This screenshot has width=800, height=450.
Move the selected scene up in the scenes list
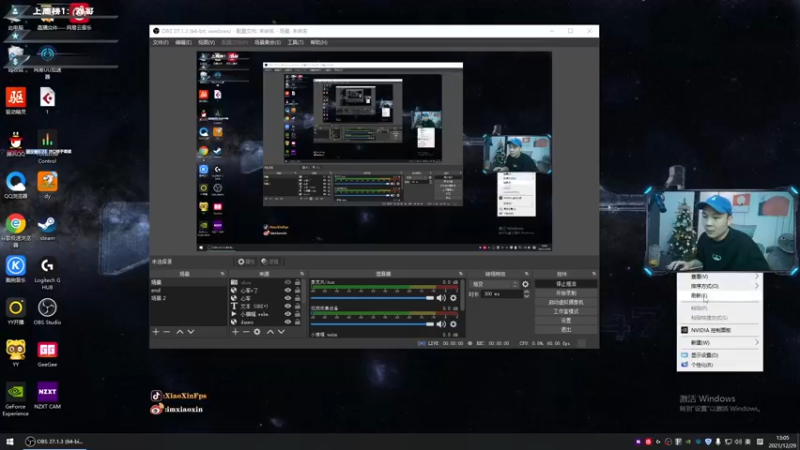point(180,332)
